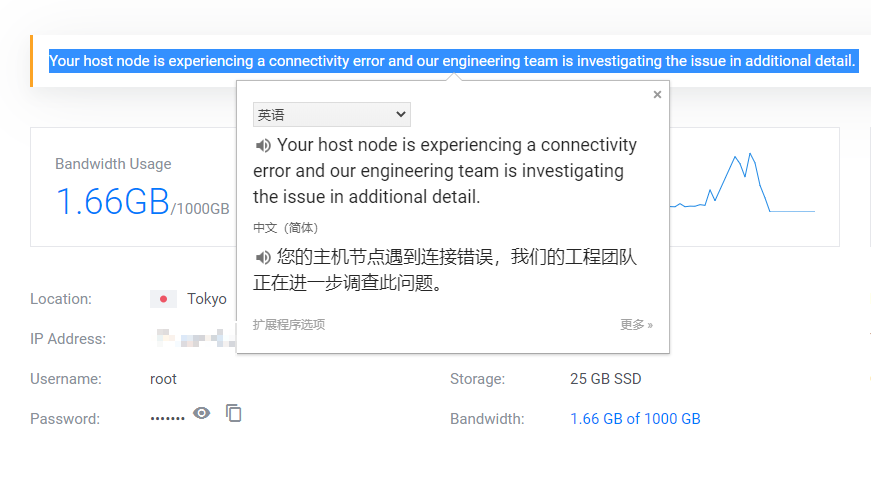Click the 25 GB SSD storage value
This screenshot has height=483, width=871.
click(x=605, y=379)
